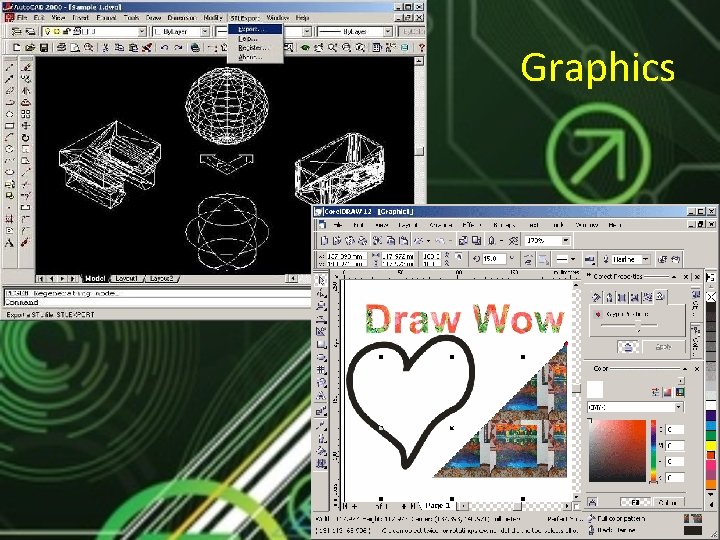This screenshot has width=720, height=540.
Task: Select the Rotate tool in AutoCAD Modify toolbar
Action: [x=26, y=137]
